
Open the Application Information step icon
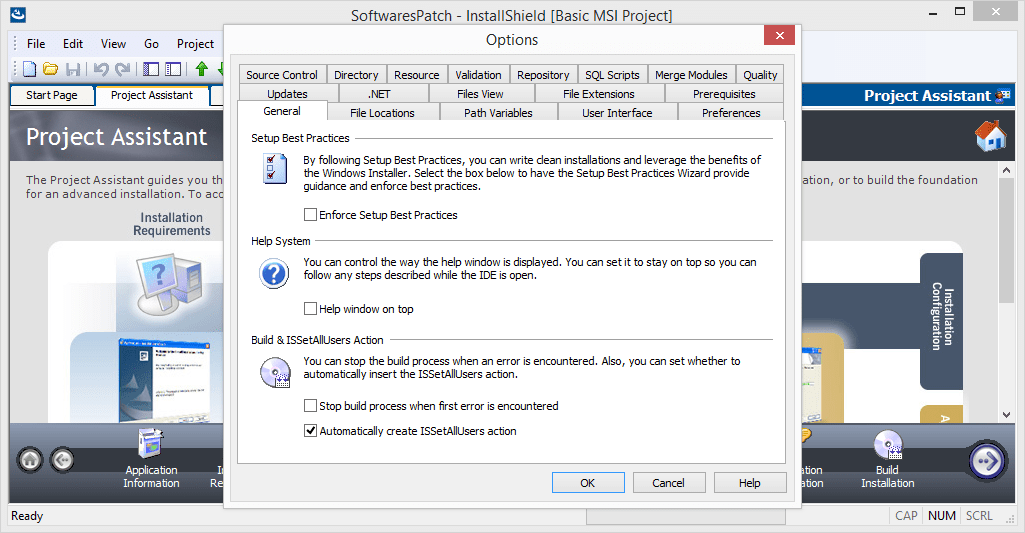tap(151, 443)
